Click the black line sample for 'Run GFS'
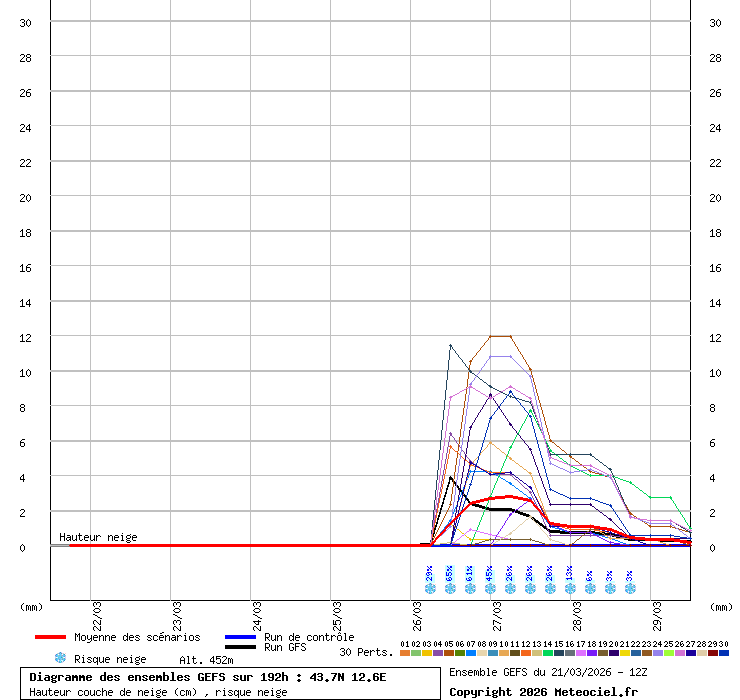740x700 pixels. (x=240, y=647)
